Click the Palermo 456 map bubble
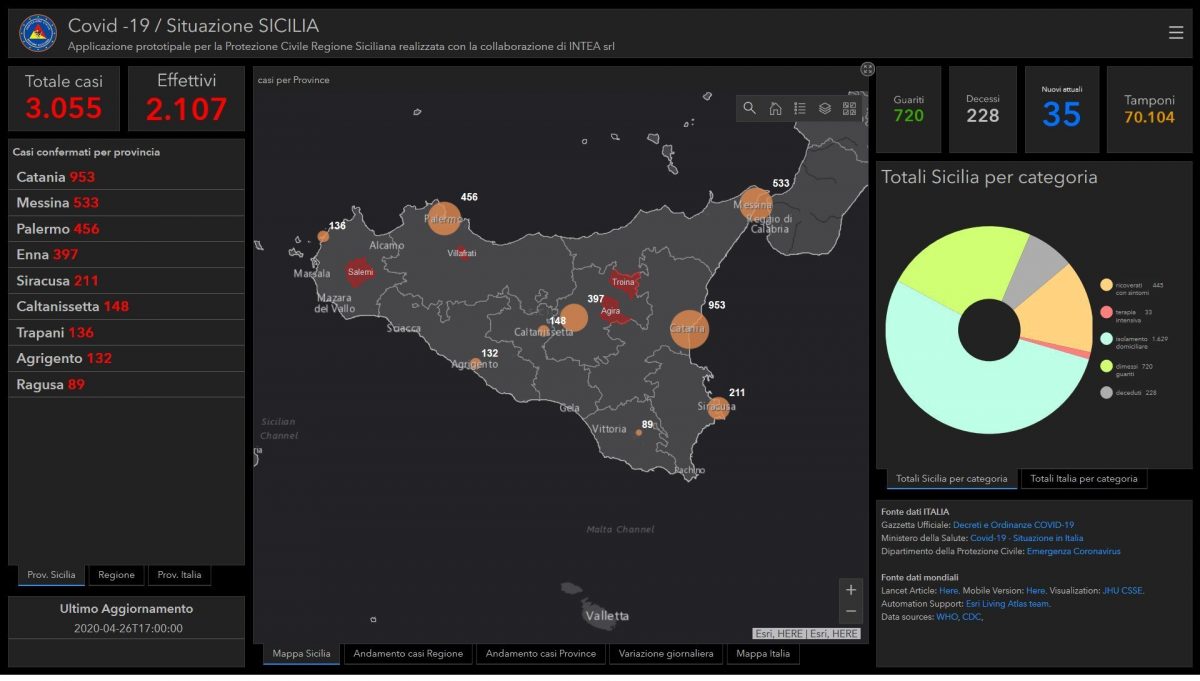 [444, 218]
